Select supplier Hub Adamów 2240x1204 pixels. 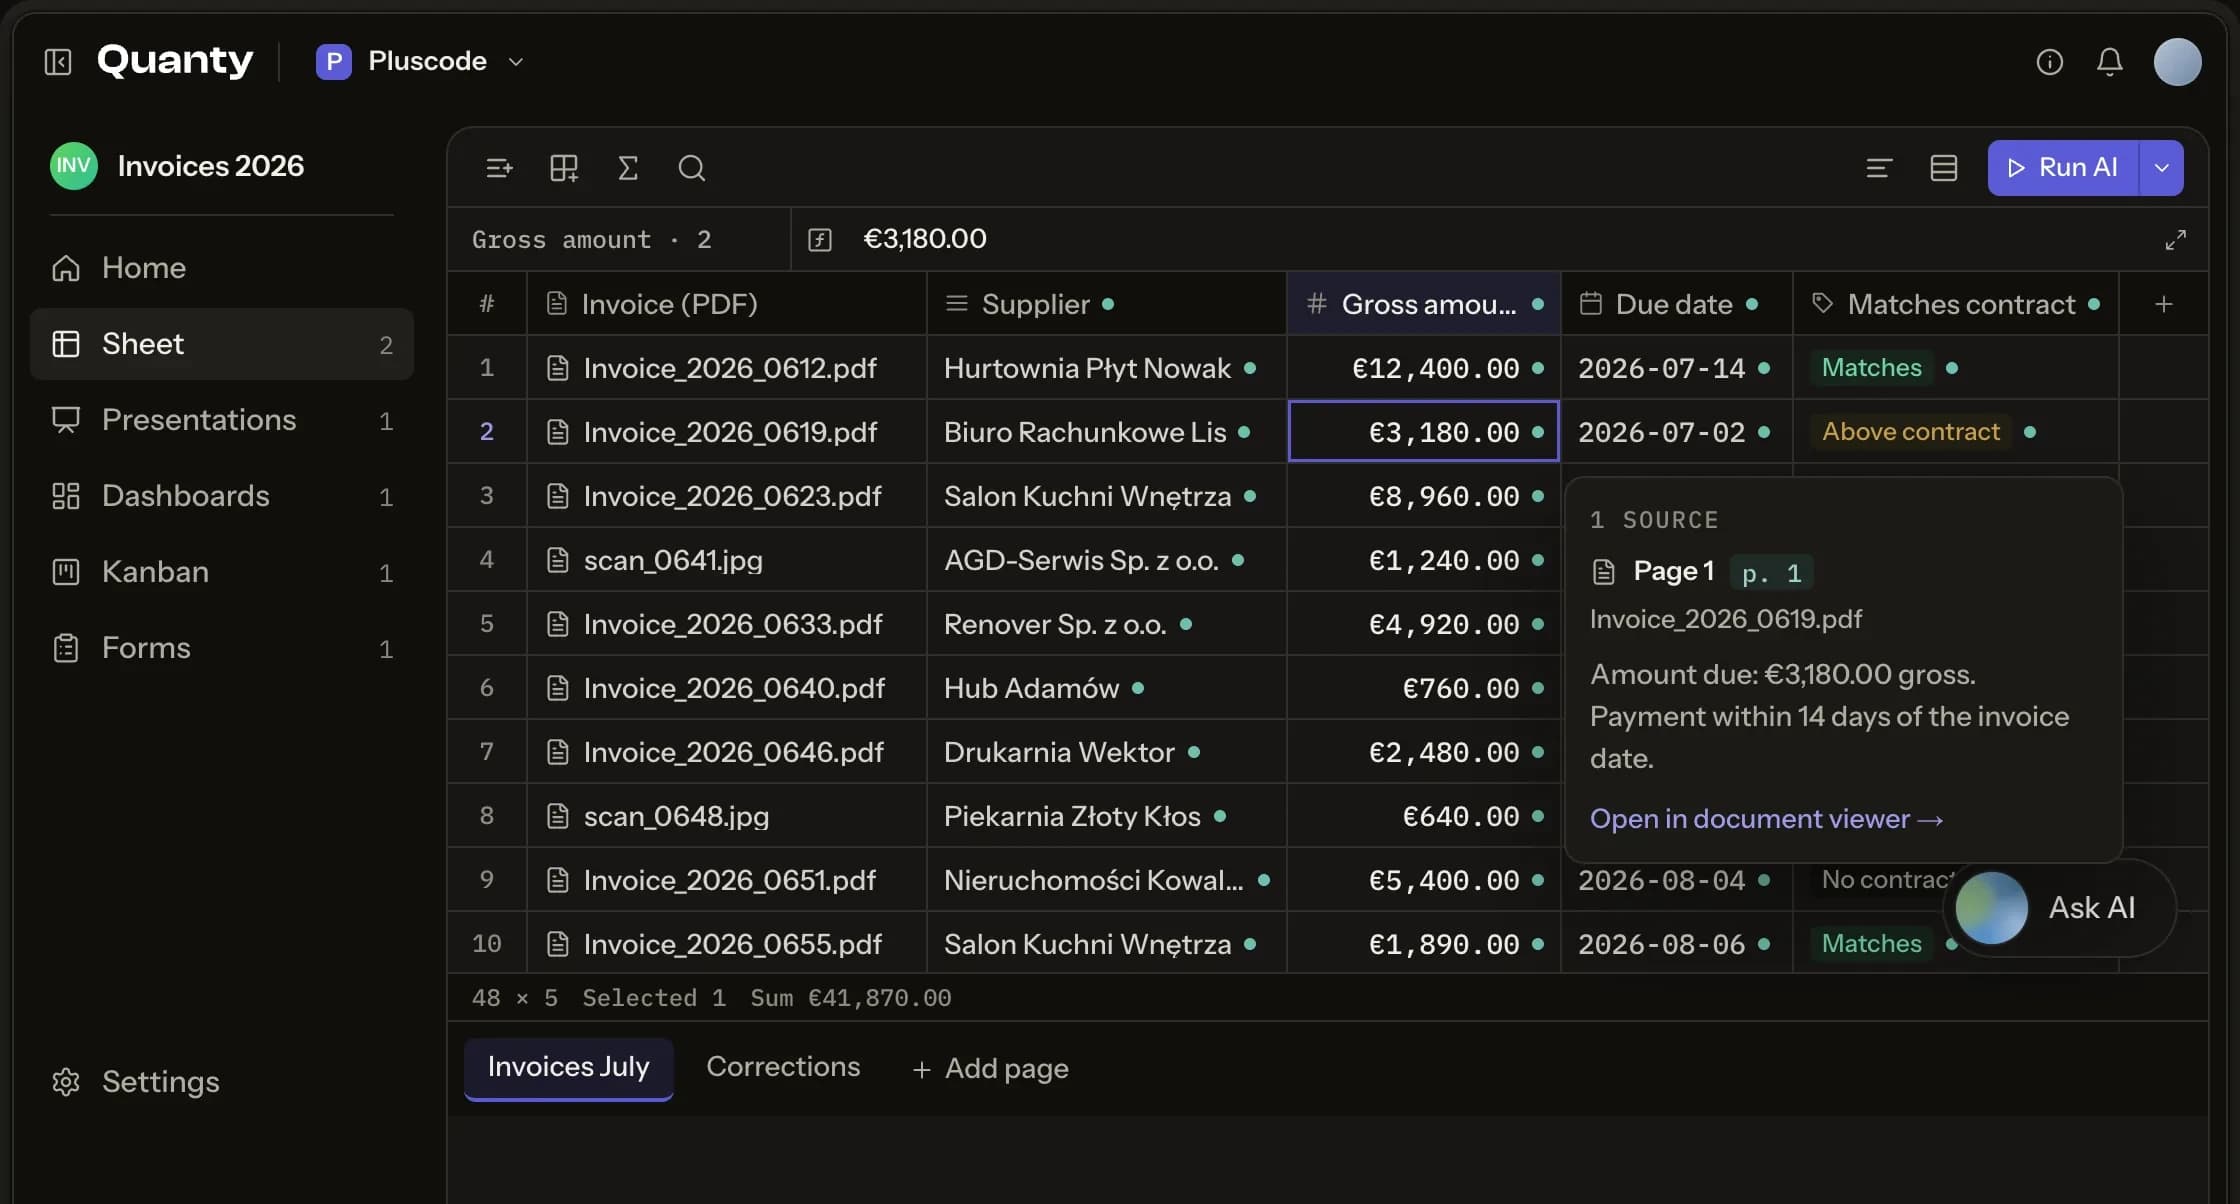click(1106, 688)
